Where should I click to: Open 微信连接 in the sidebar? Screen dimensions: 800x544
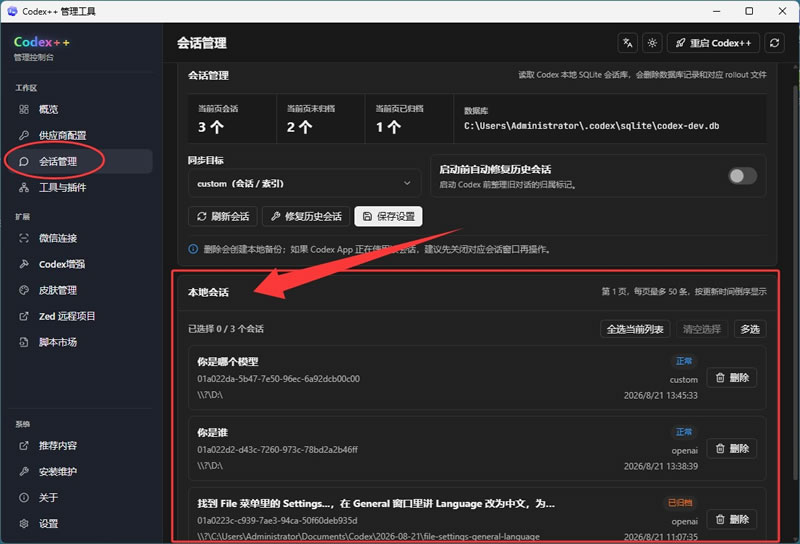click(x=80, y=238)
